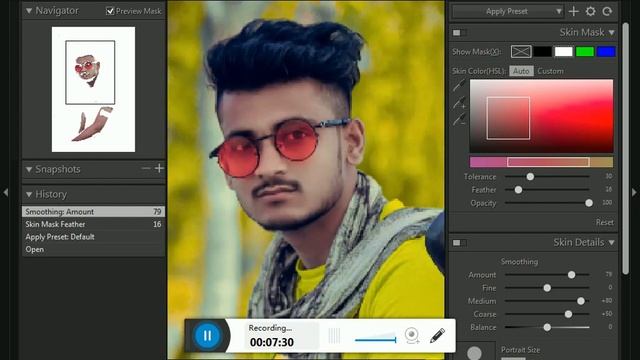Toggle the Skin Mask section switch
The height and width of the screenshot is (360, 640).
[459, 32]
